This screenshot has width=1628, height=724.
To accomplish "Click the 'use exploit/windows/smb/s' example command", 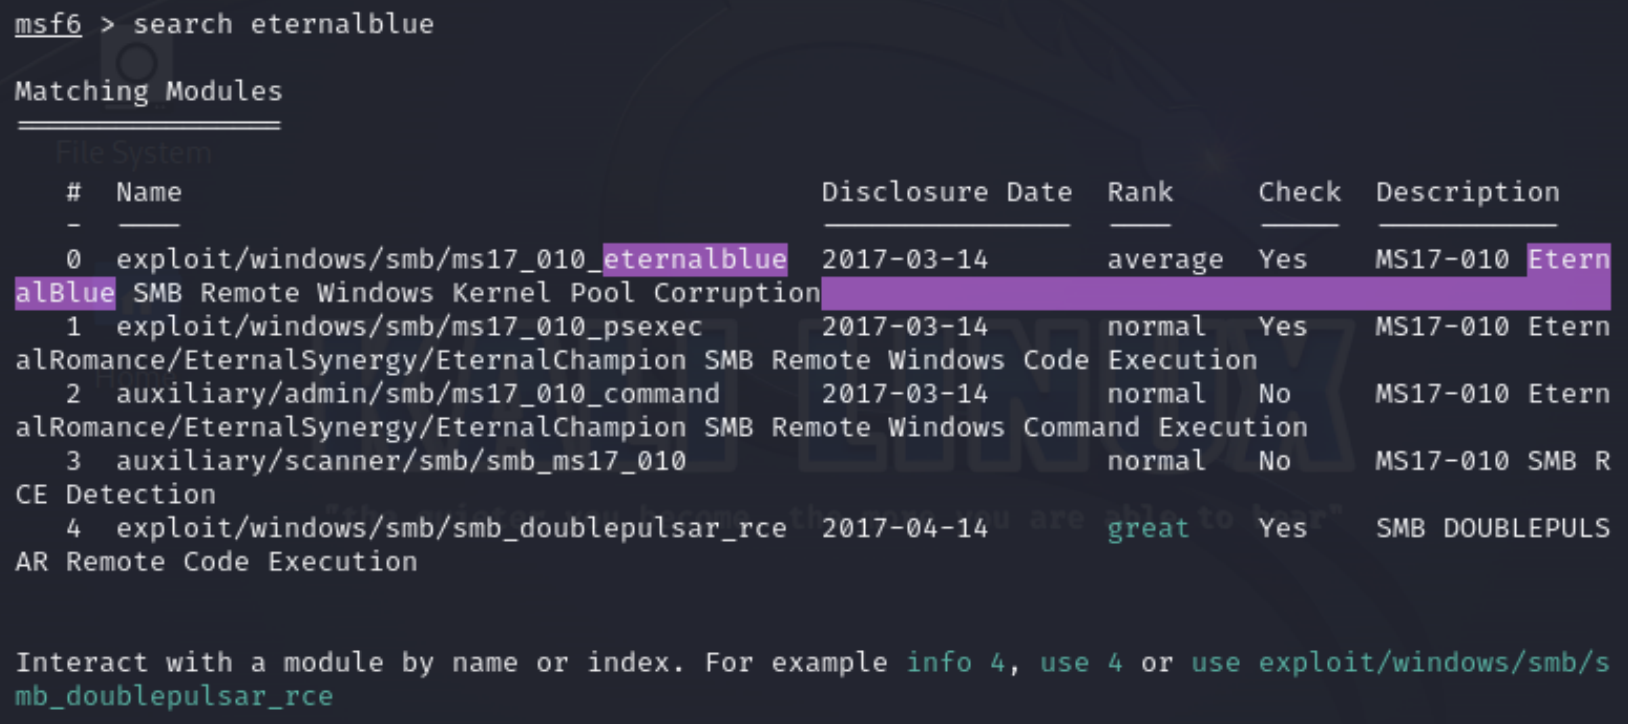I will tap(1401, 663).
